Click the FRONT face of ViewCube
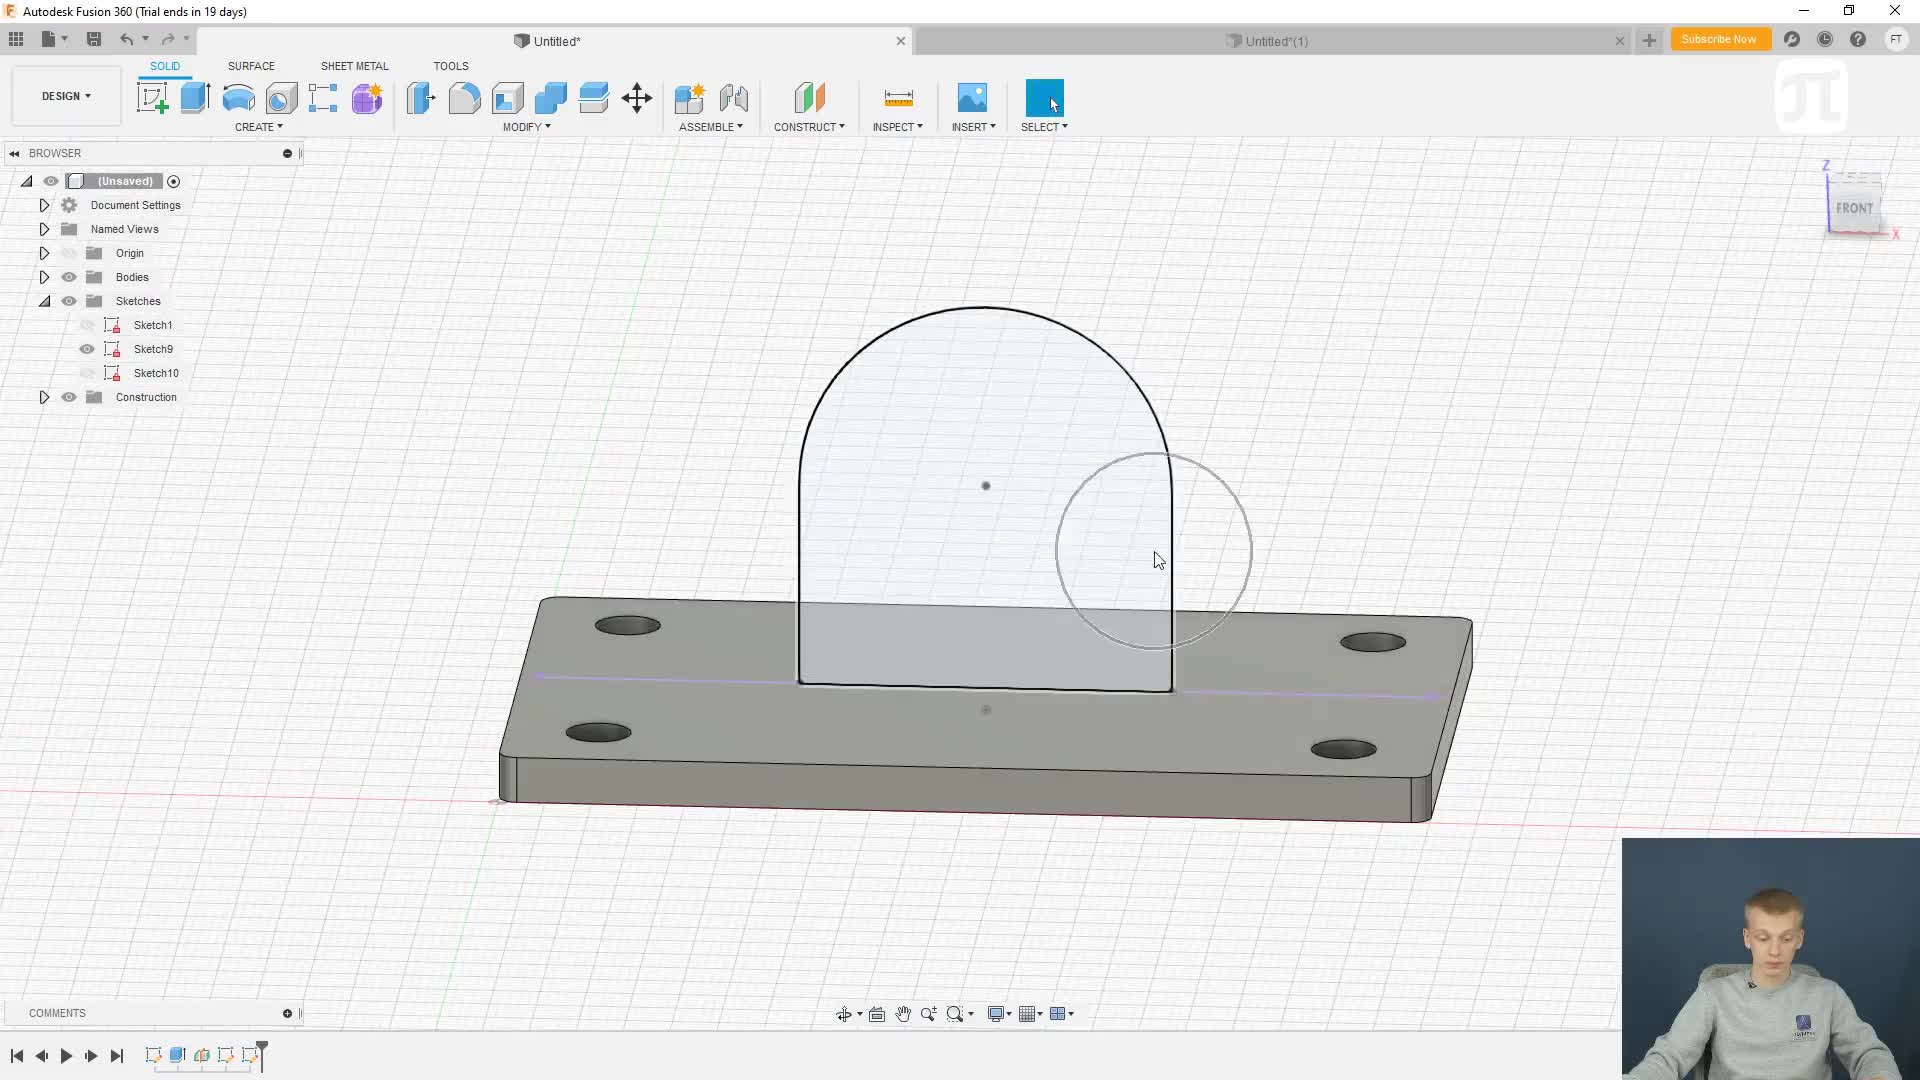1920x1080 pixels. tap(1854, 208)
